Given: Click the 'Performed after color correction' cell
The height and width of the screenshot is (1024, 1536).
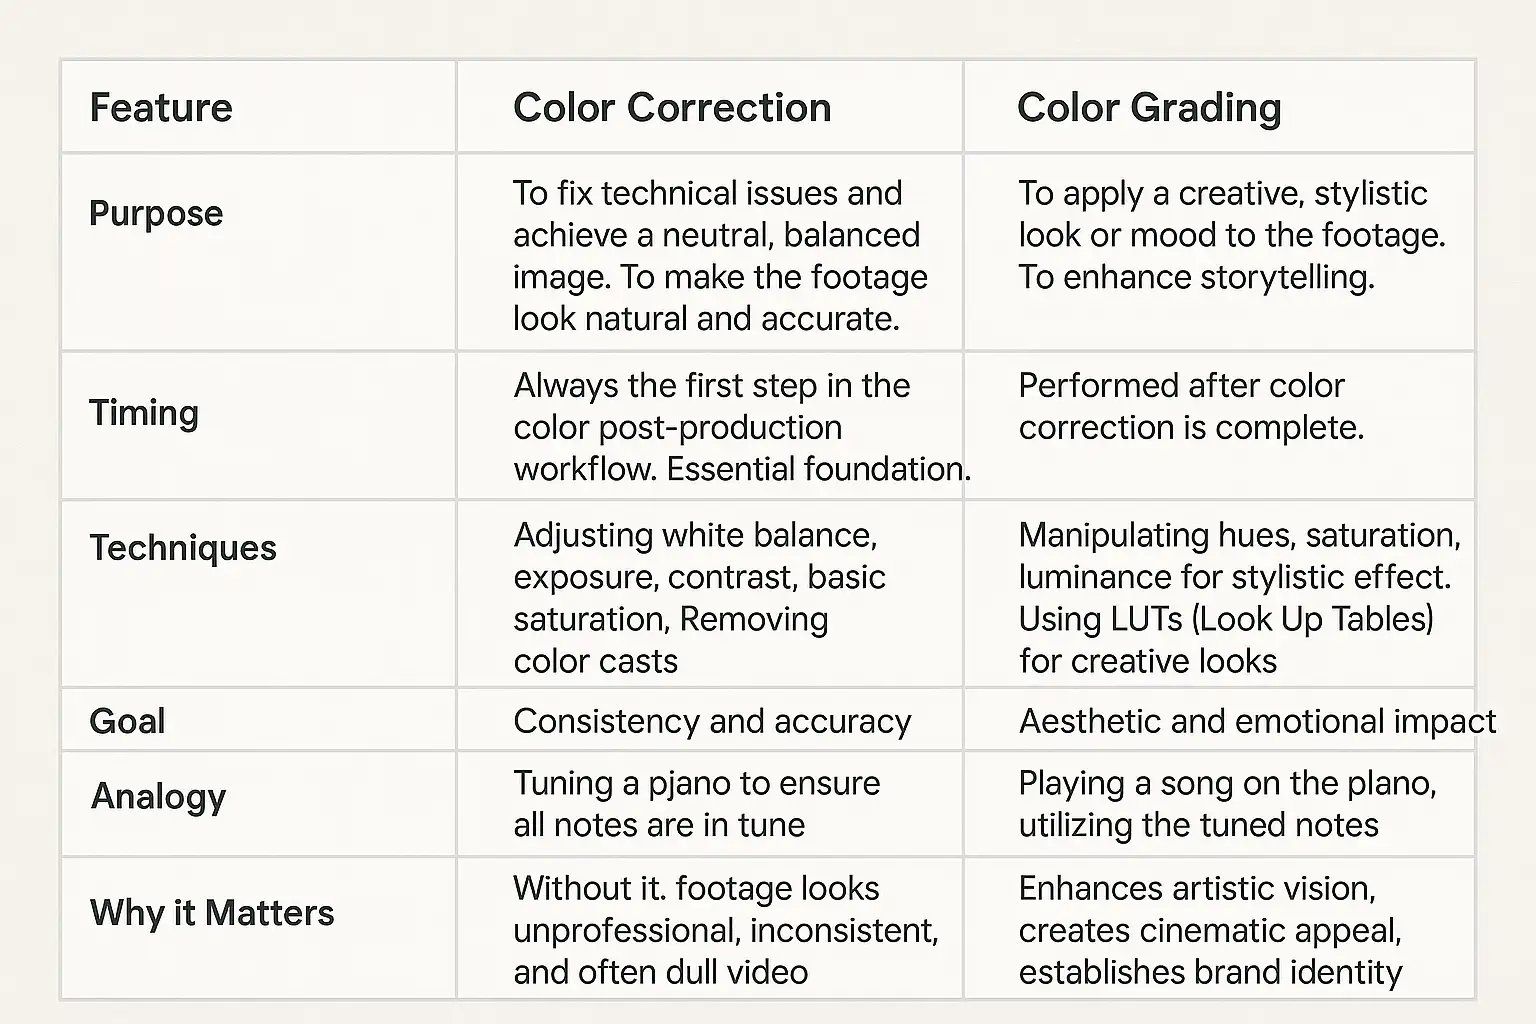Looking at the screenshot, I should pos(1191,406).
